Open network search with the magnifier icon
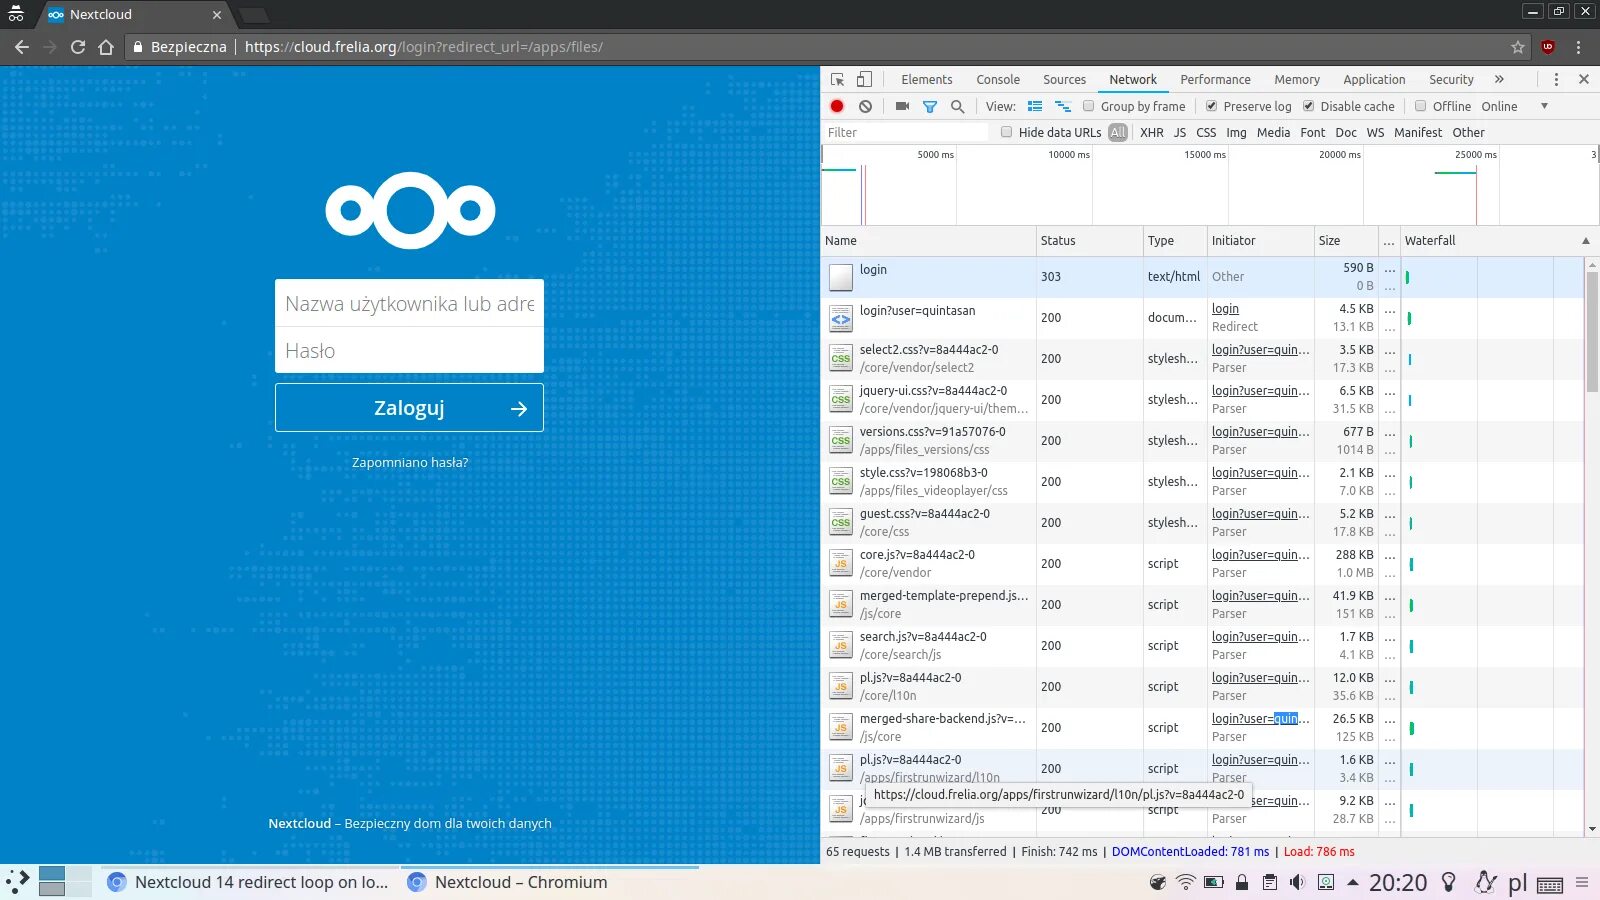The image size is (1600, 900). pyautogui.click(x=958, y=106)
